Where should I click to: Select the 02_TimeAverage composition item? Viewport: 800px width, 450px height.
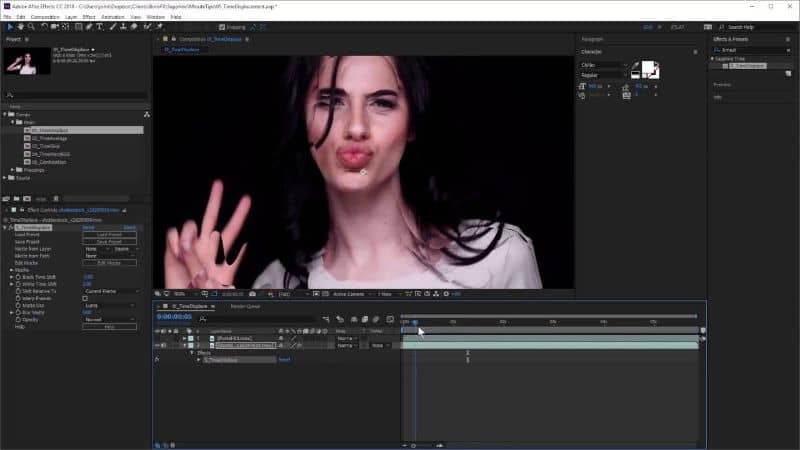(x=49, y=138)
